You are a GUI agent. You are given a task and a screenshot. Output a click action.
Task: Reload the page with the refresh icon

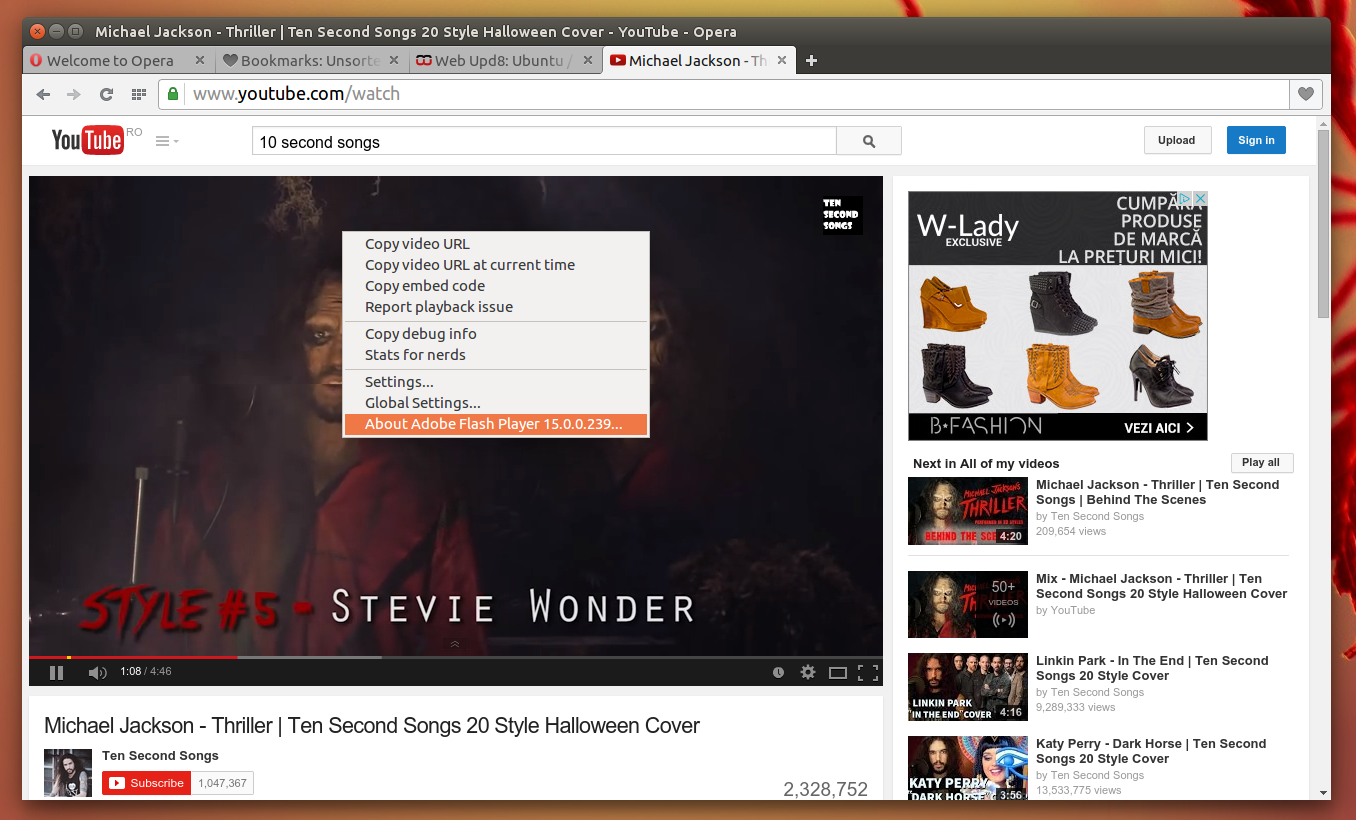106,94
